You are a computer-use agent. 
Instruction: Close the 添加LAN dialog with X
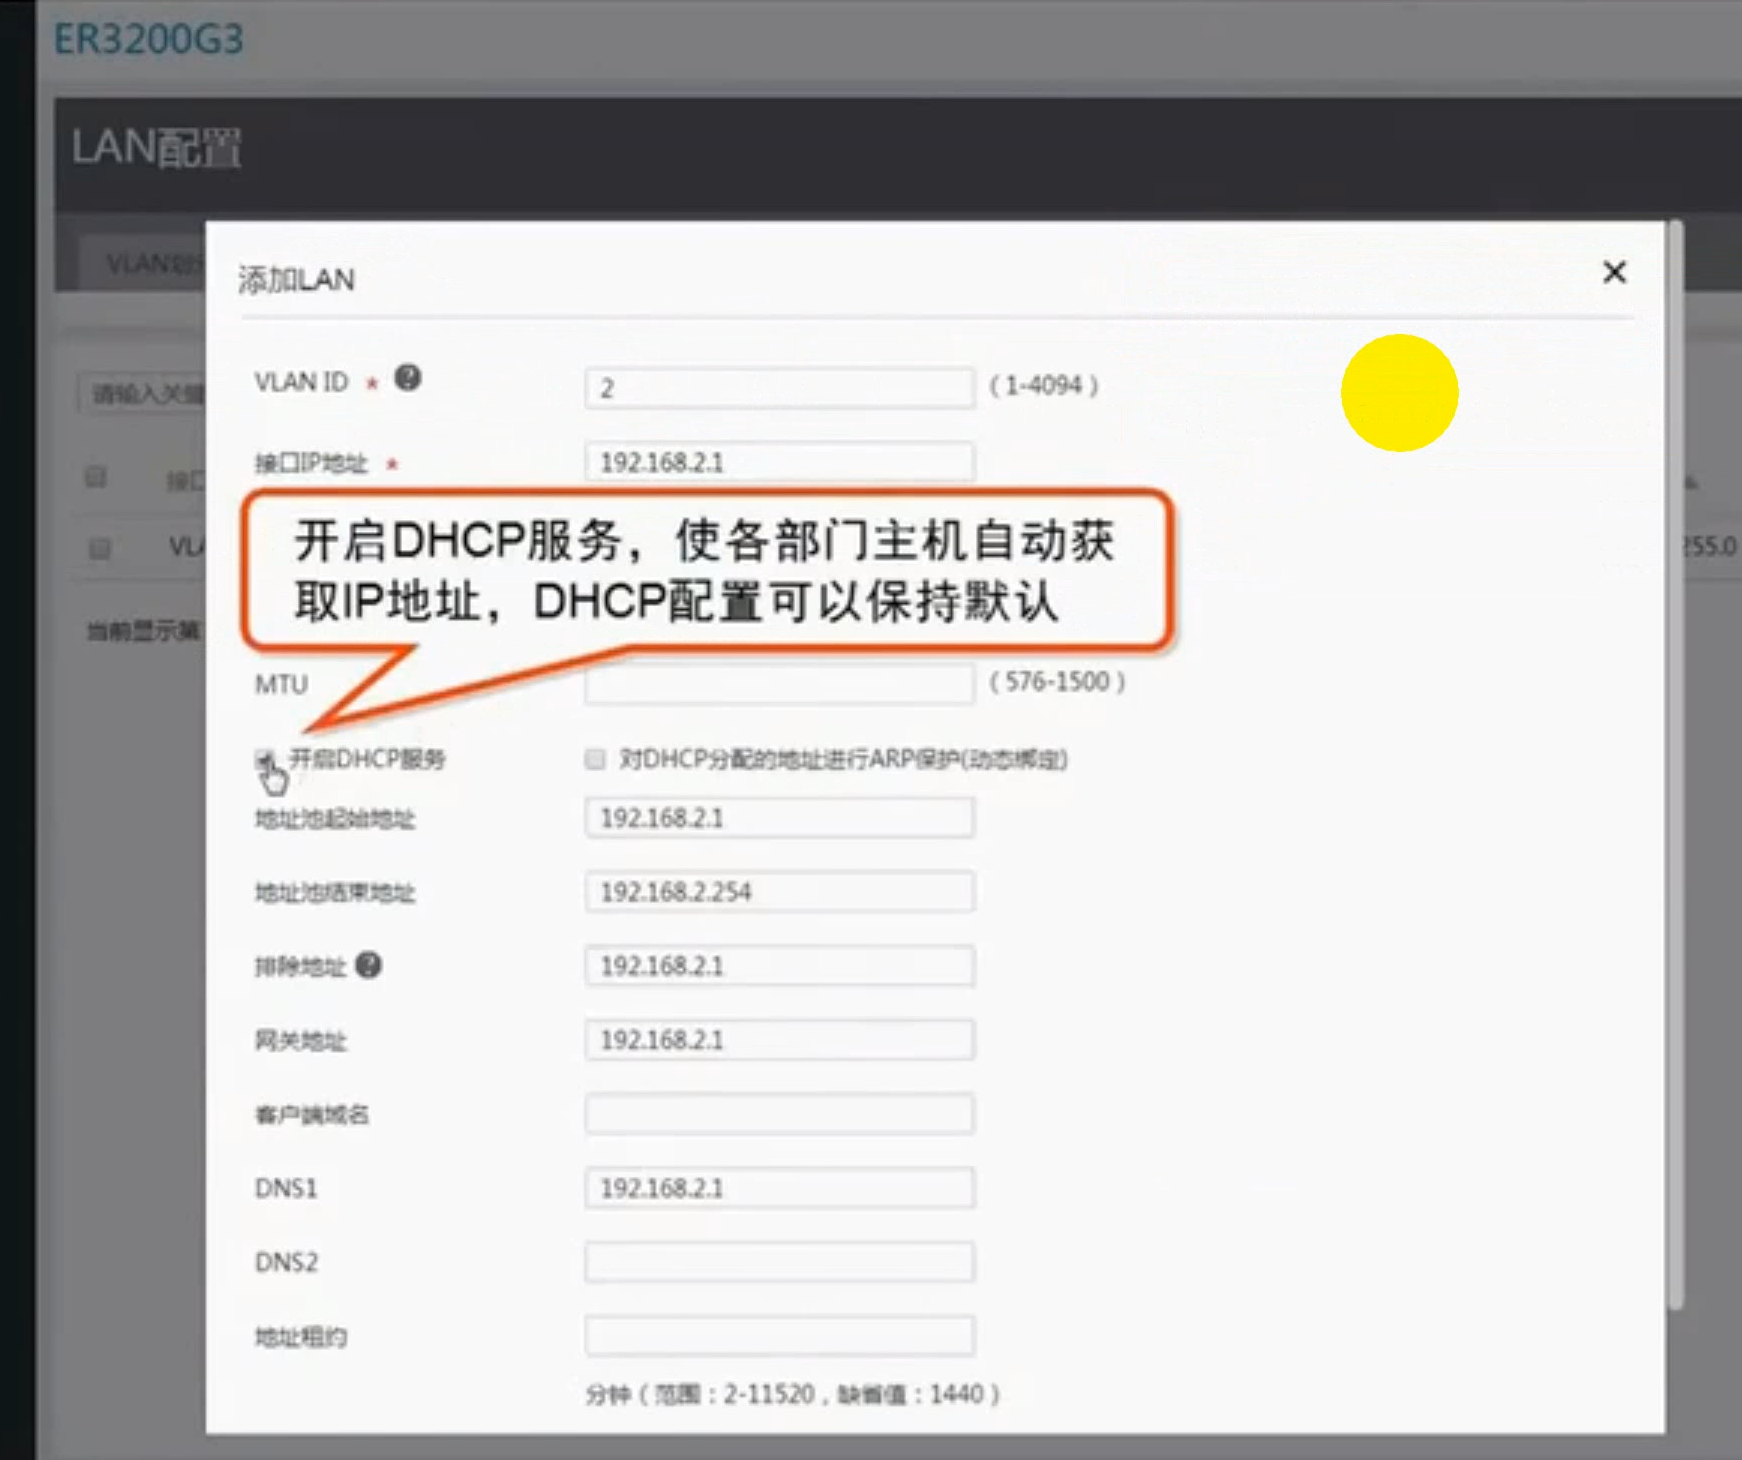point(1614,272)
